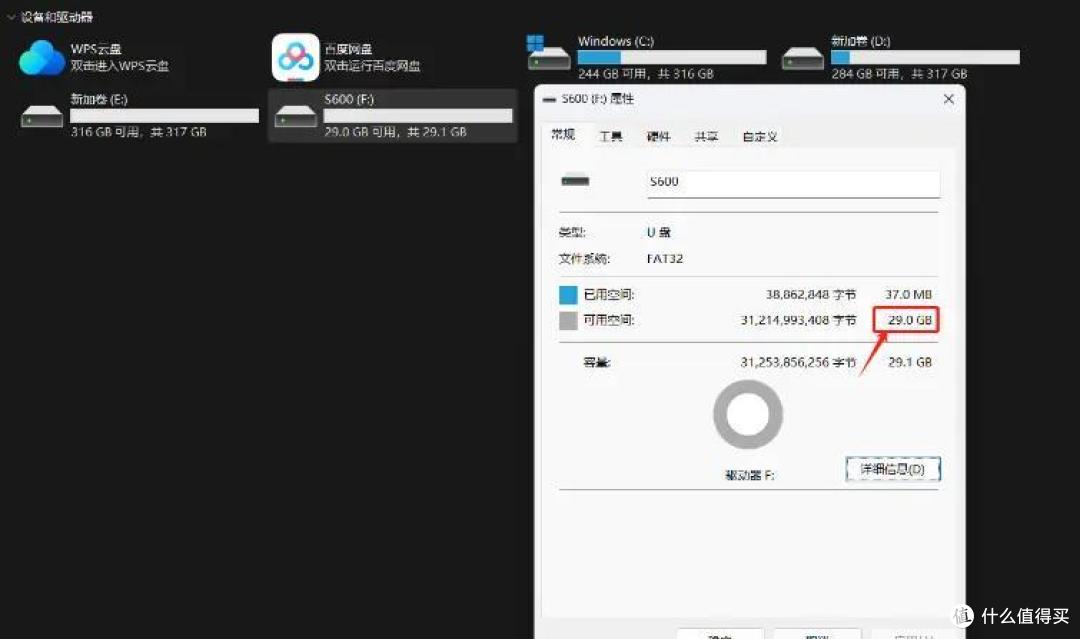Click the 文件系统: label
This screenshot has width=1080, height=639.
pos(584,259)
